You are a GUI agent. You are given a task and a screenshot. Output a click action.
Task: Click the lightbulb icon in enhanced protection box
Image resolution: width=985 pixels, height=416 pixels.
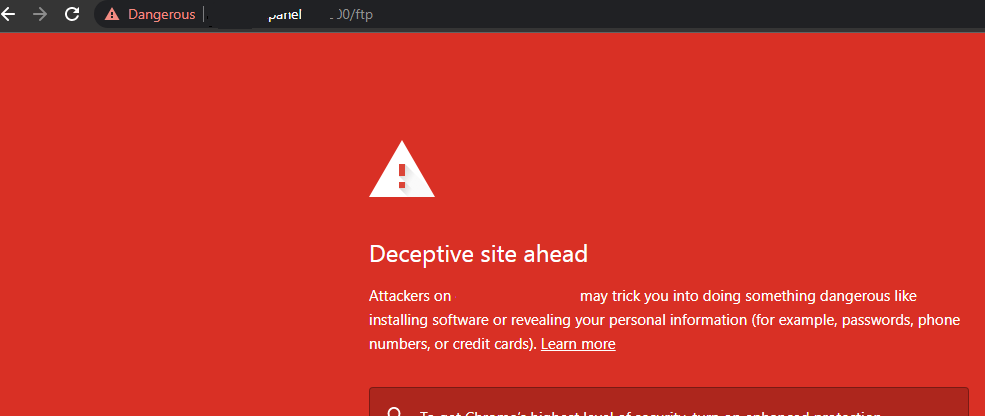click(395, 412)
